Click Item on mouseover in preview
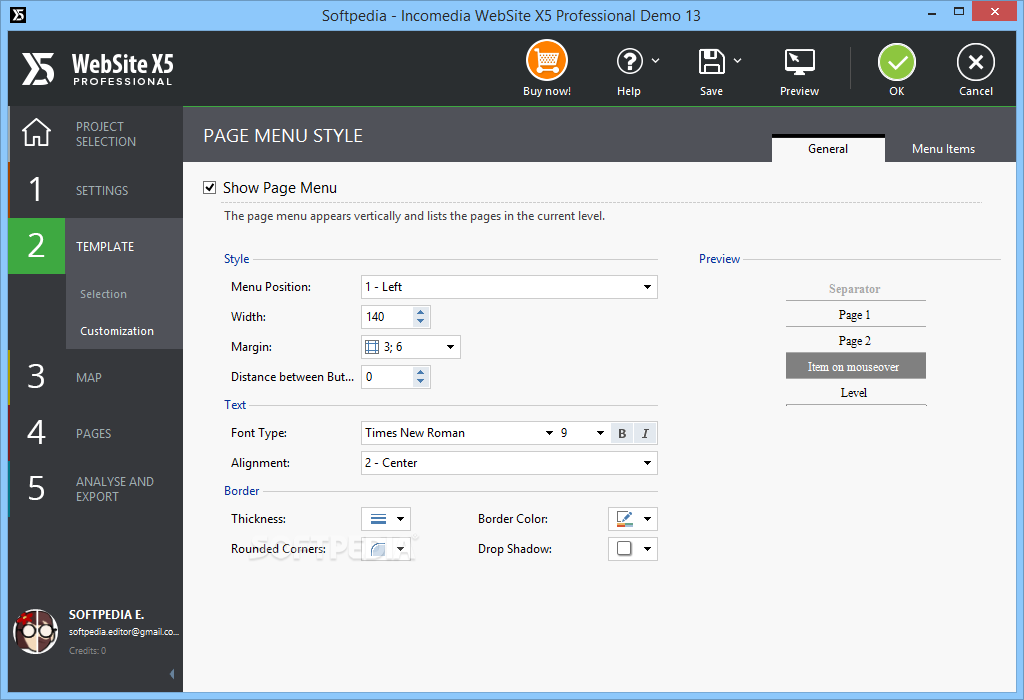This screenshot has height=700, width=1024. point(855,366)
